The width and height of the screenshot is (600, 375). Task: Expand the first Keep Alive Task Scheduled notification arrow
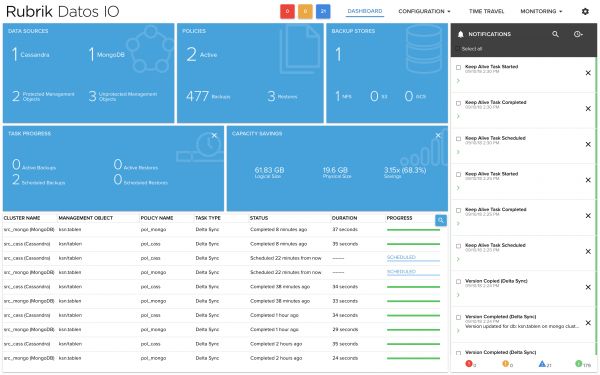pyautogui.click(x=458, y=152)
